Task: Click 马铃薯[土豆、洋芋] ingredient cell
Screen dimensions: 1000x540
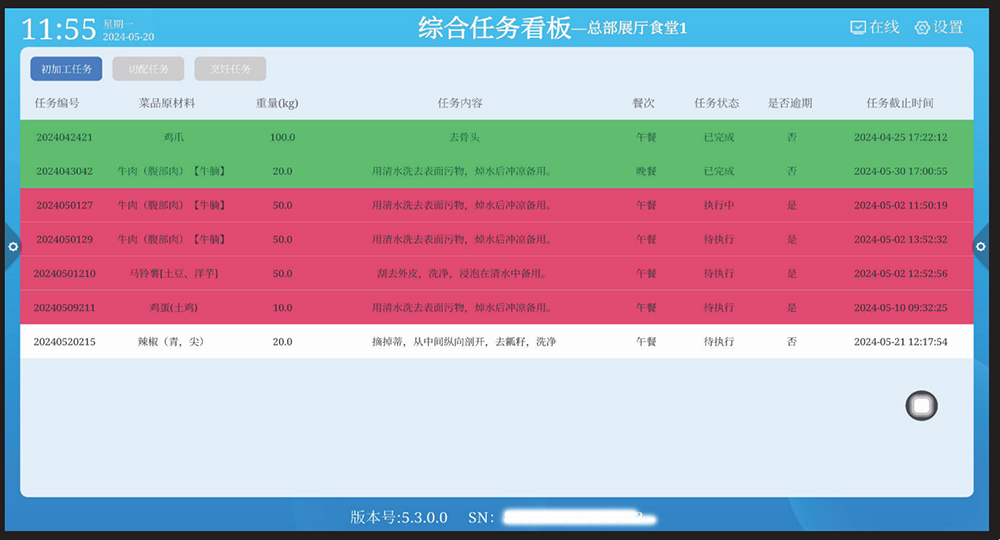Action: 173,274
